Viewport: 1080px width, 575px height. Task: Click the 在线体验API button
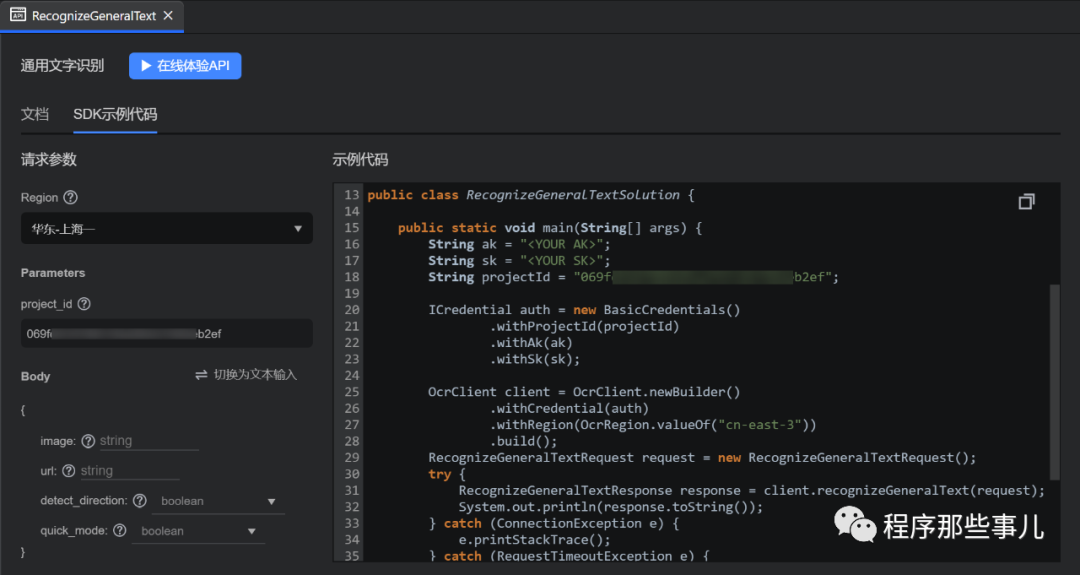(185, 65)
